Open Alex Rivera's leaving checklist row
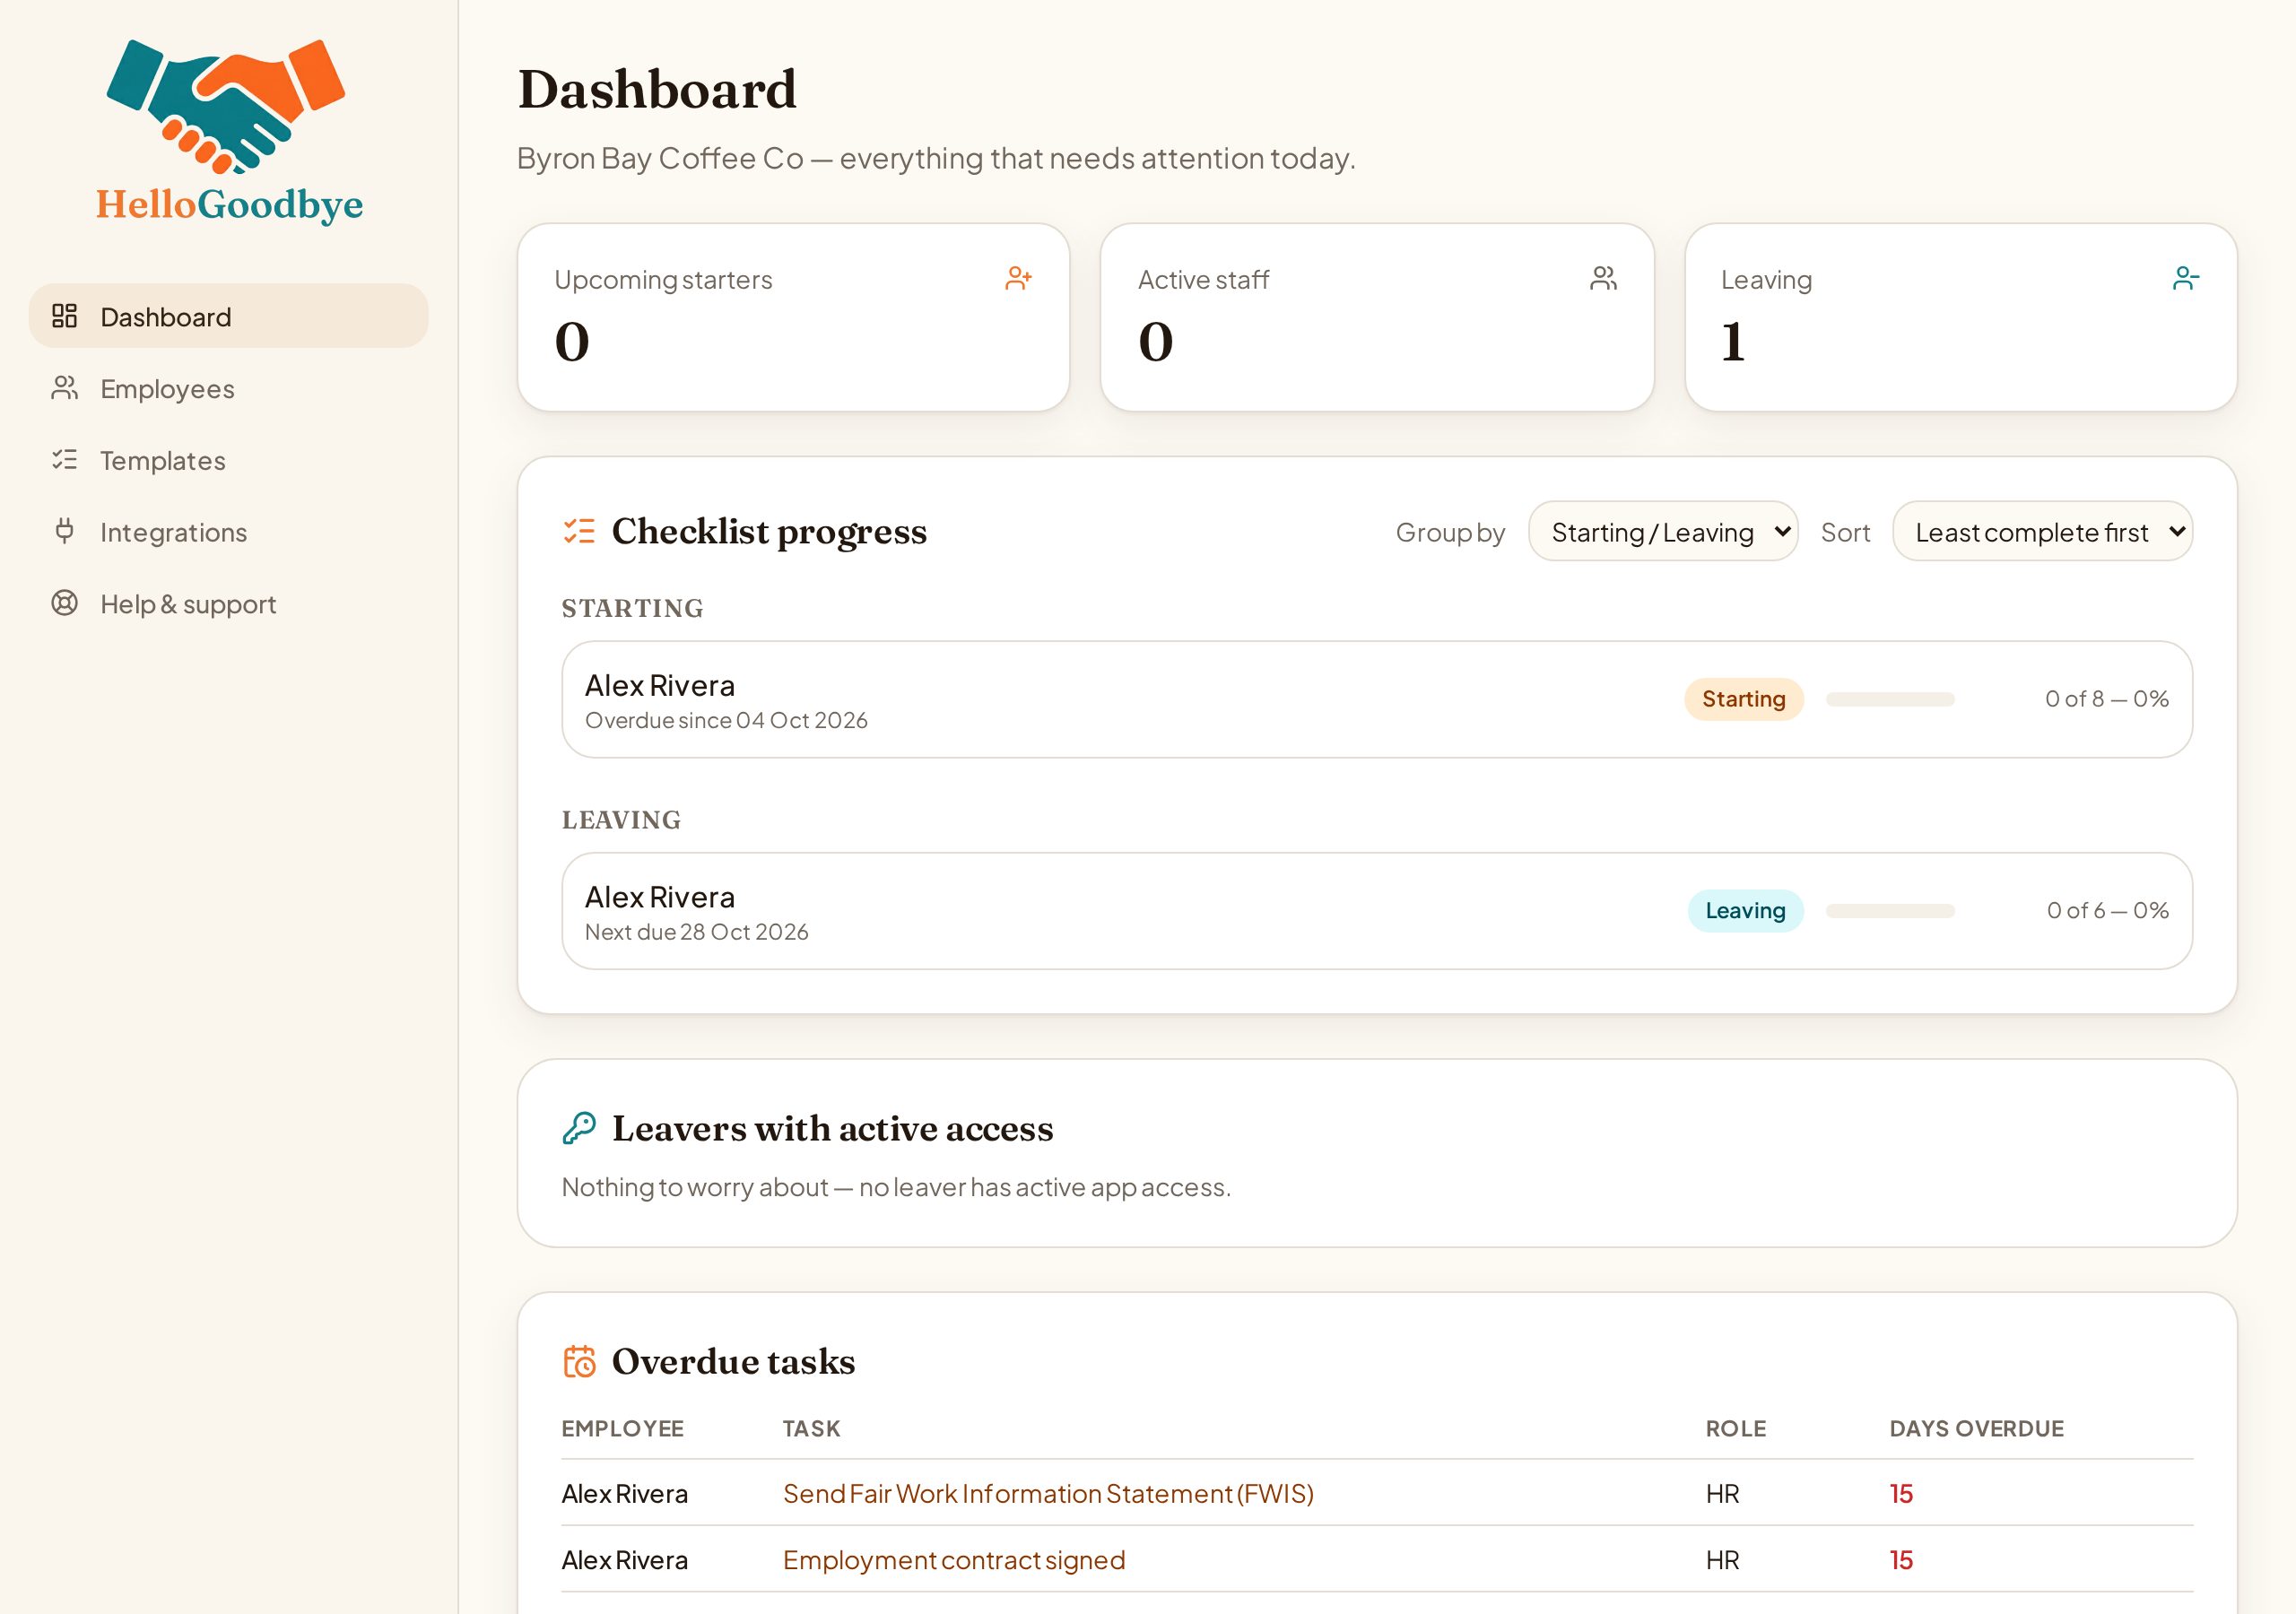Screen dimensions: 2296x1614 [1377, 911]
